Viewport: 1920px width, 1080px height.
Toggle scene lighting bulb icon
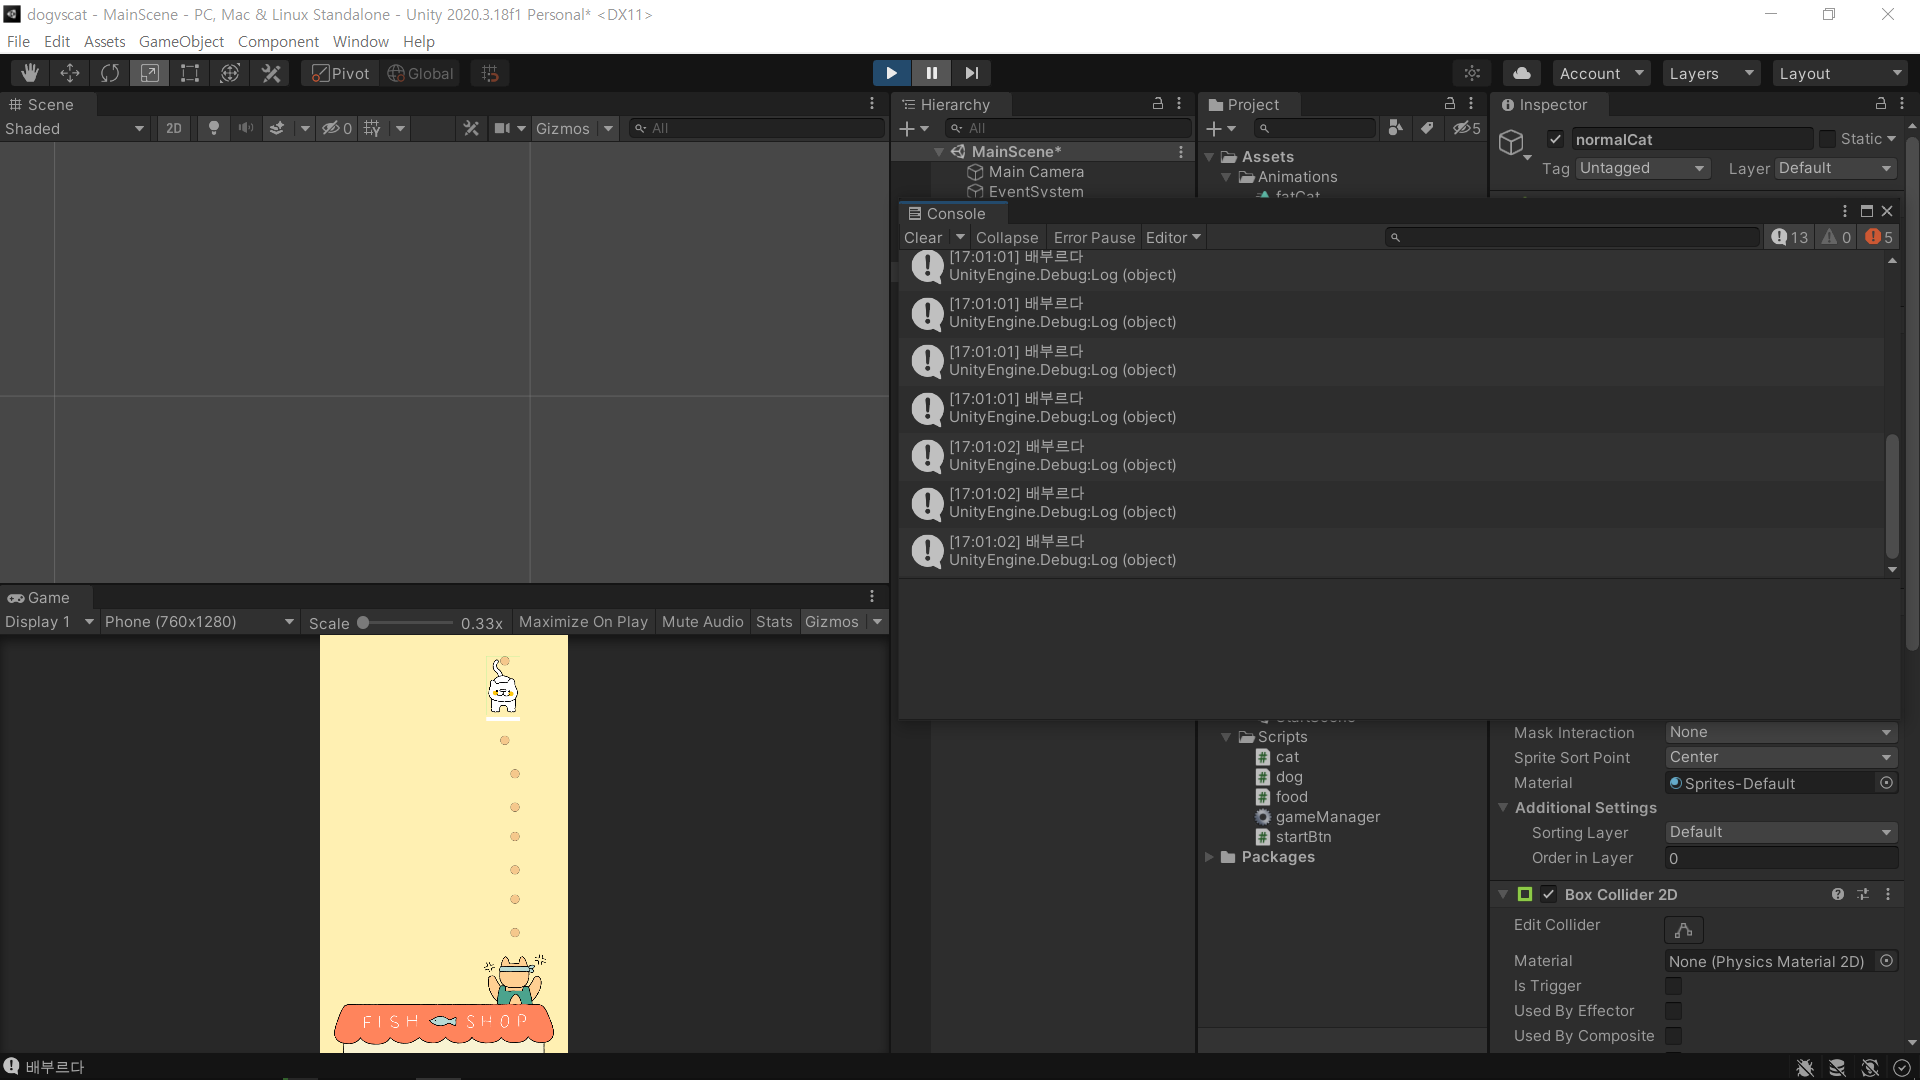coord(213,128)
